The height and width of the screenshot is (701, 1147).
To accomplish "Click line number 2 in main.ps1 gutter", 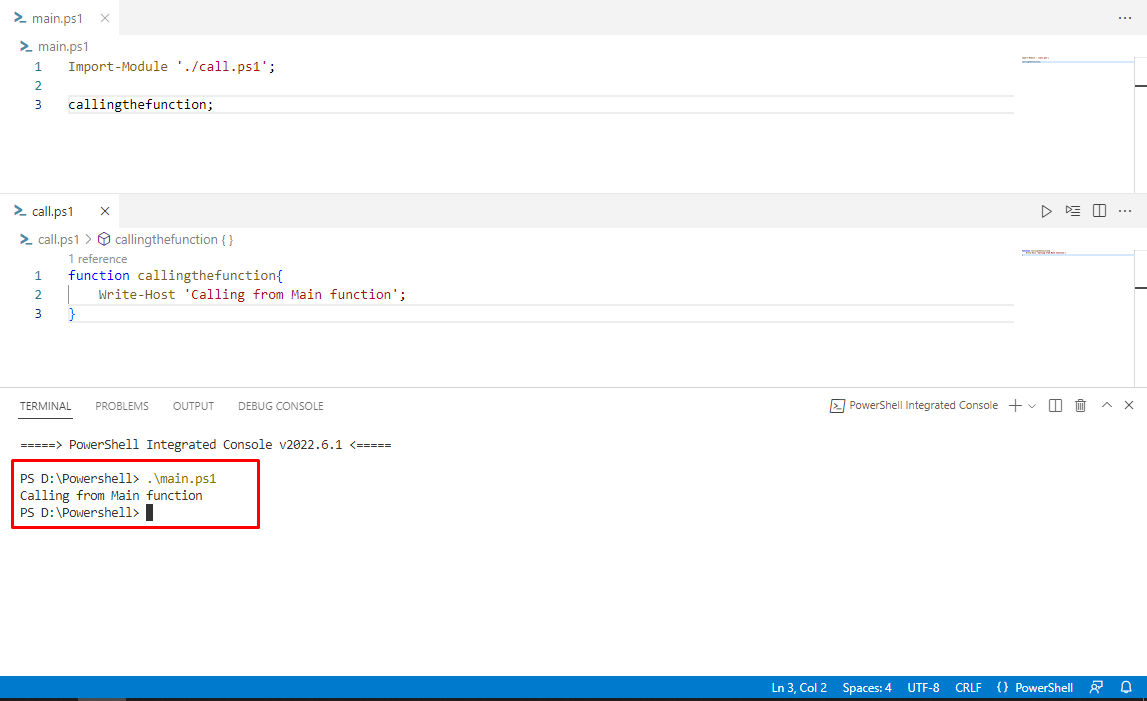I will [x=38, y=86].
